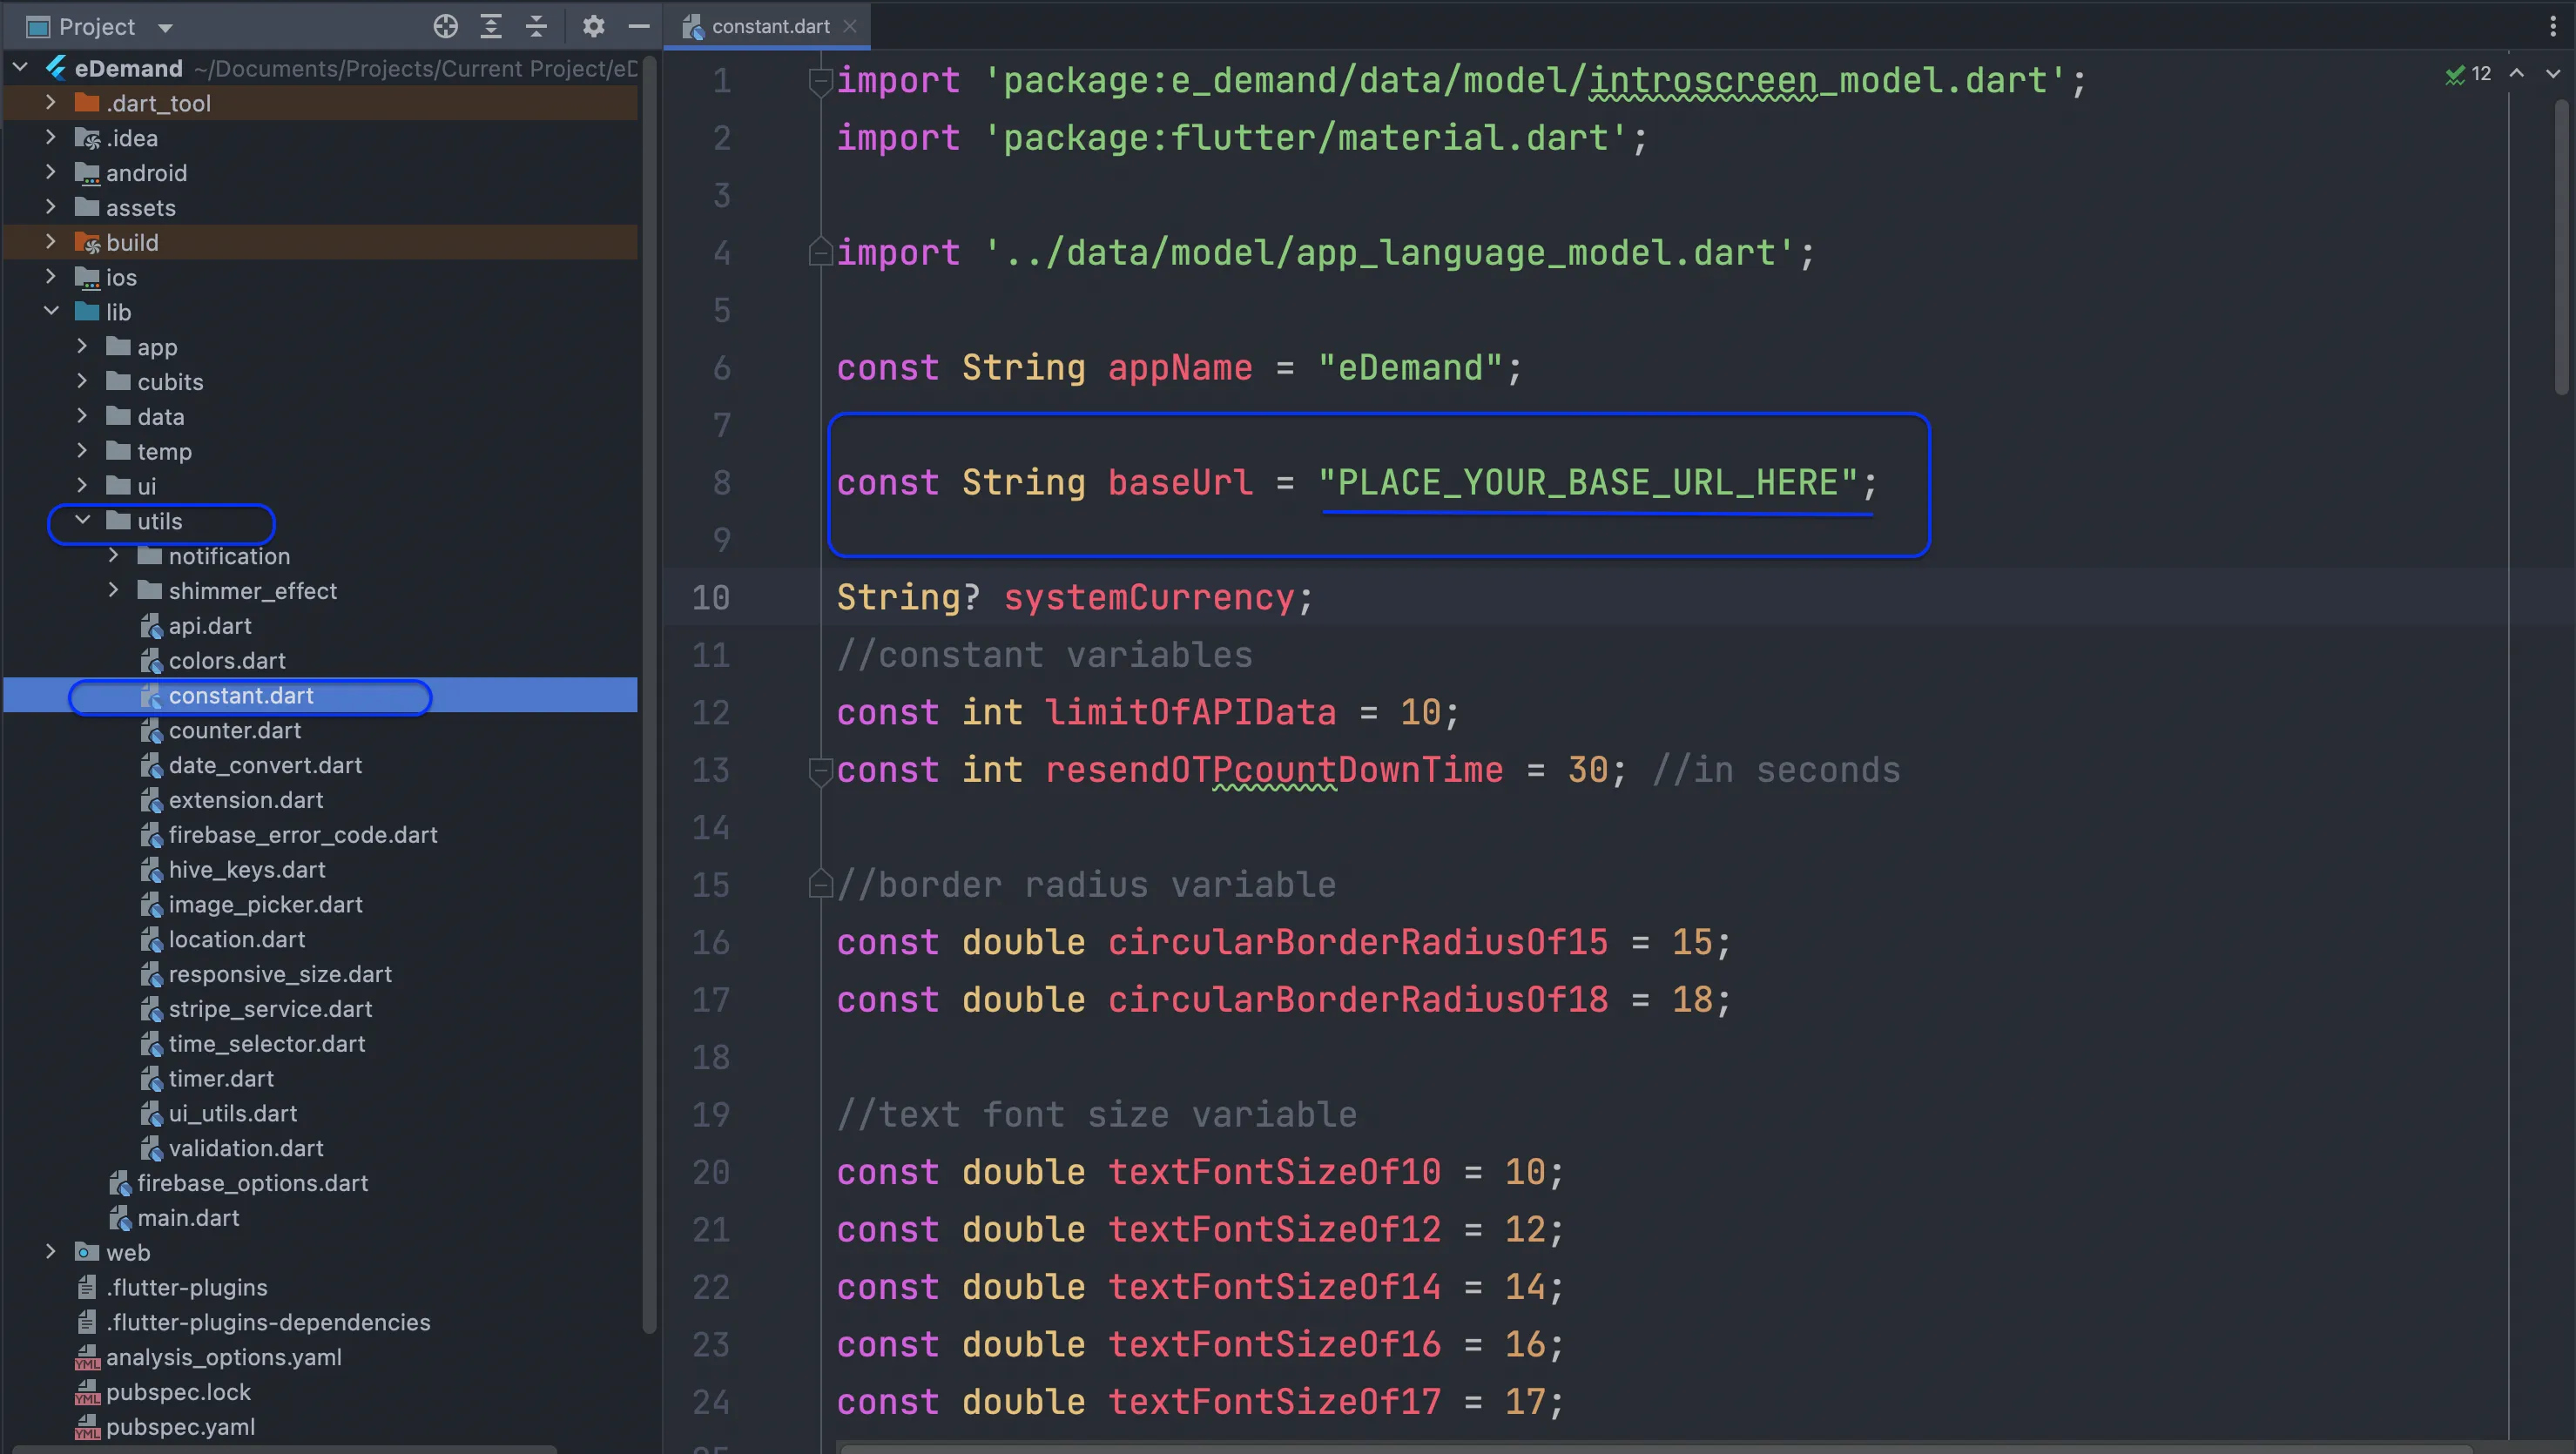Collapse the utils folder

pos(83,521)
